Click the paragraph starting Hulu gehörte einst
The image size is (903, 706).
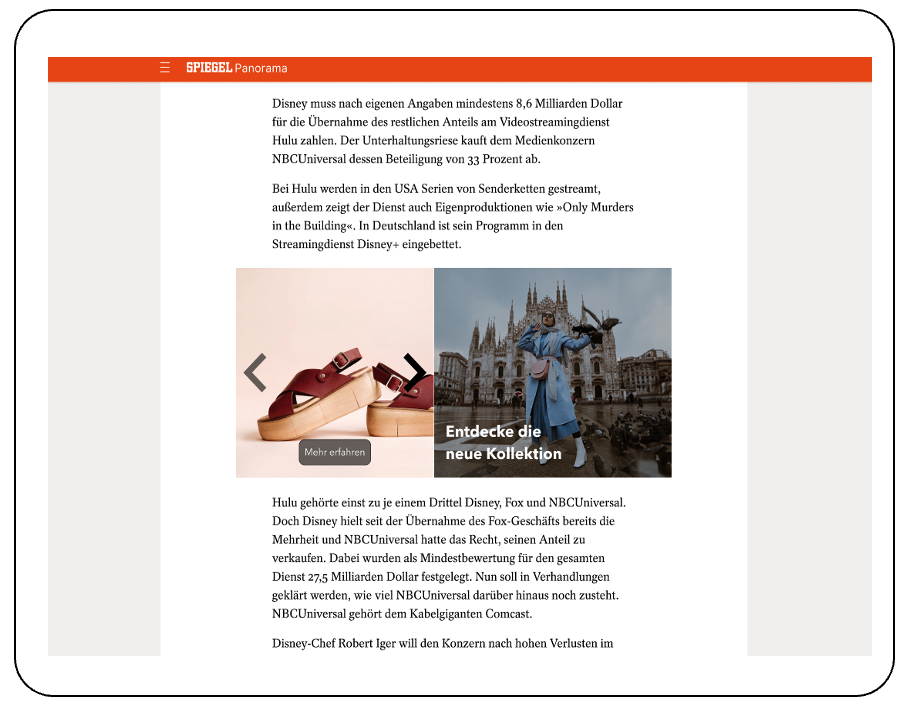coord(448,557)
